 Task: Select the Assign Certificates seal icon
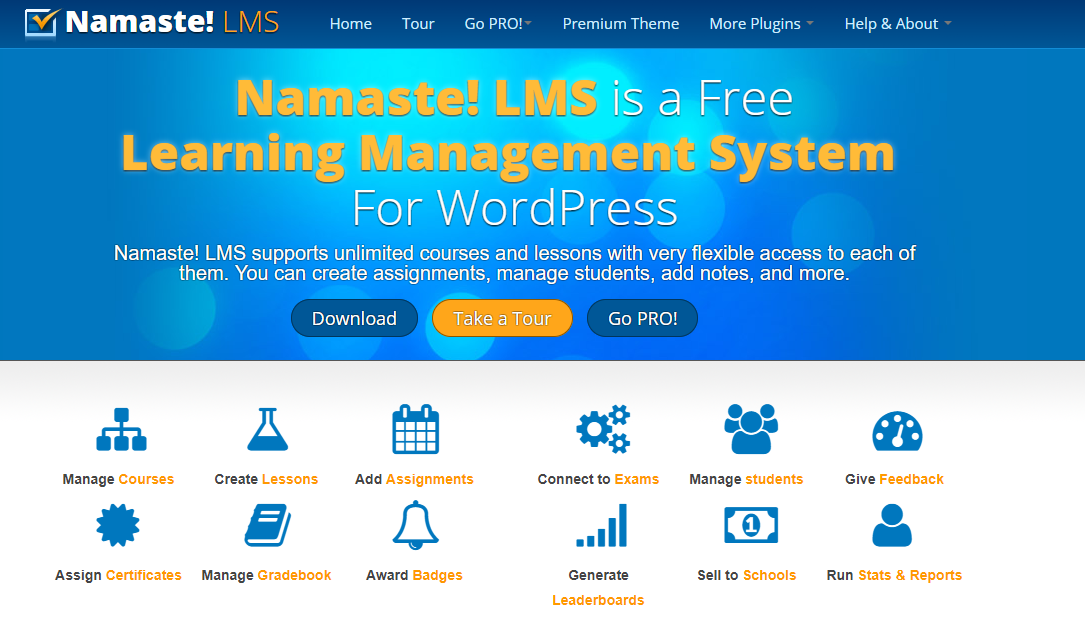118,524
